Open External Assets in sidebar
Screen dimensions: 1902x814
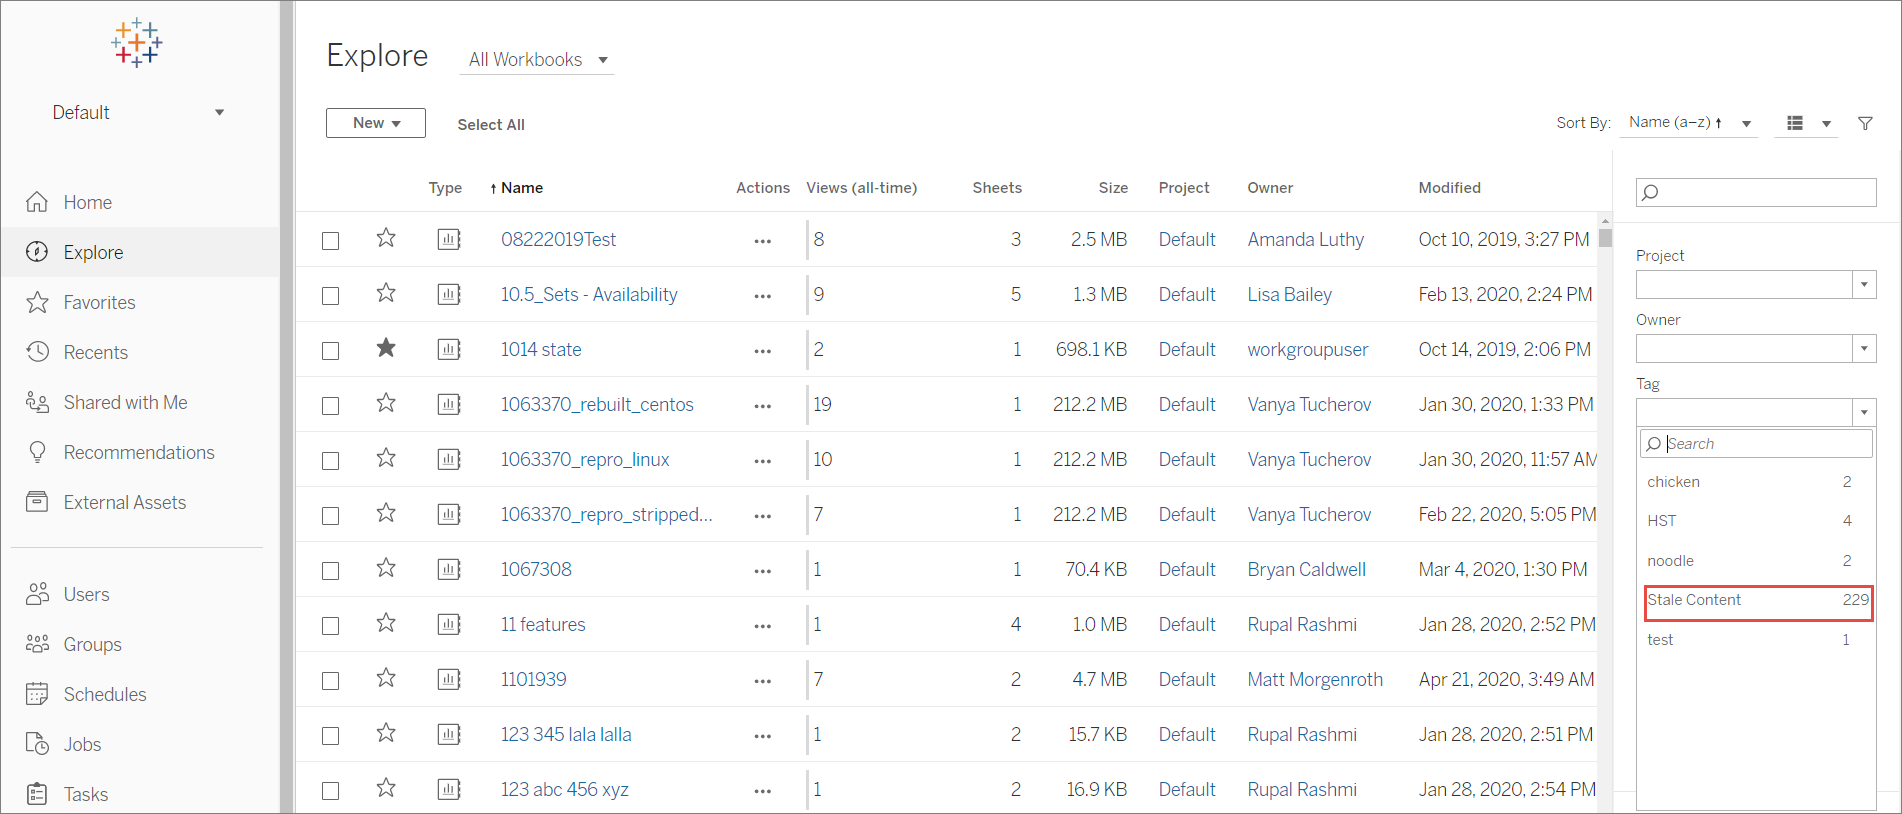pyautogui.click(x=106, y=502)
